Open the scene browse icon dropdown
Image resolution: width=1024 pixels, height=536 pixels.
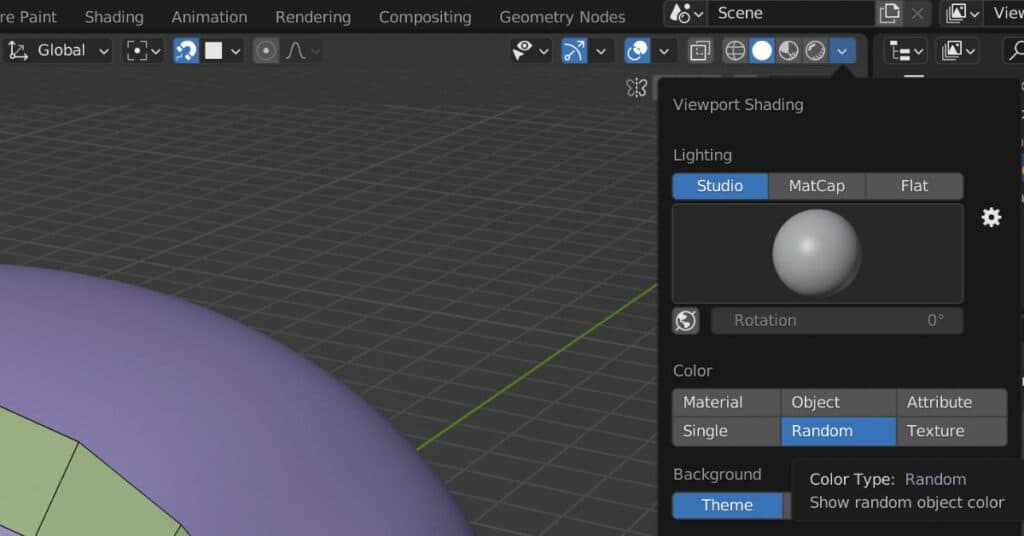click(x=686, y=13)
